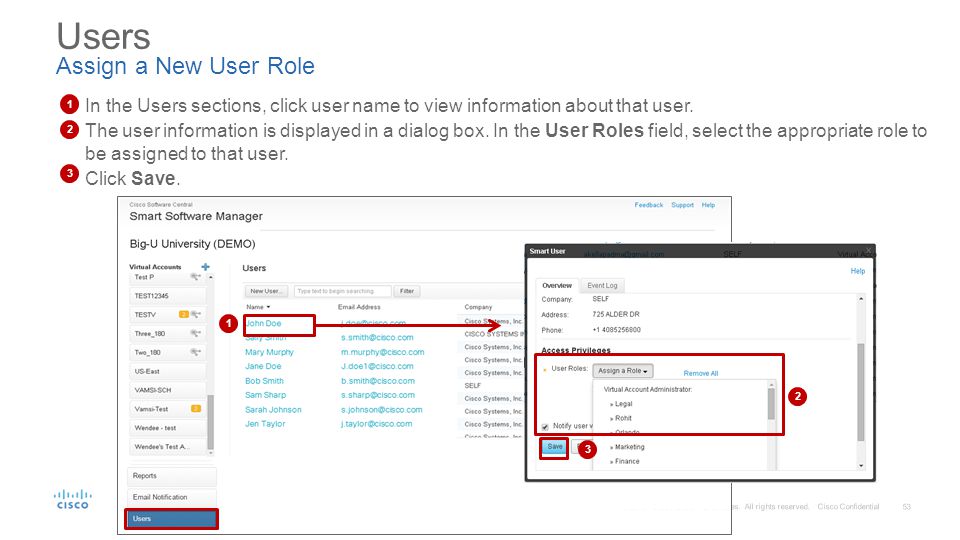This screenshot has width=960, height=540.
Task: Open user Mary Murphy
Action: (x=269, y=353)
